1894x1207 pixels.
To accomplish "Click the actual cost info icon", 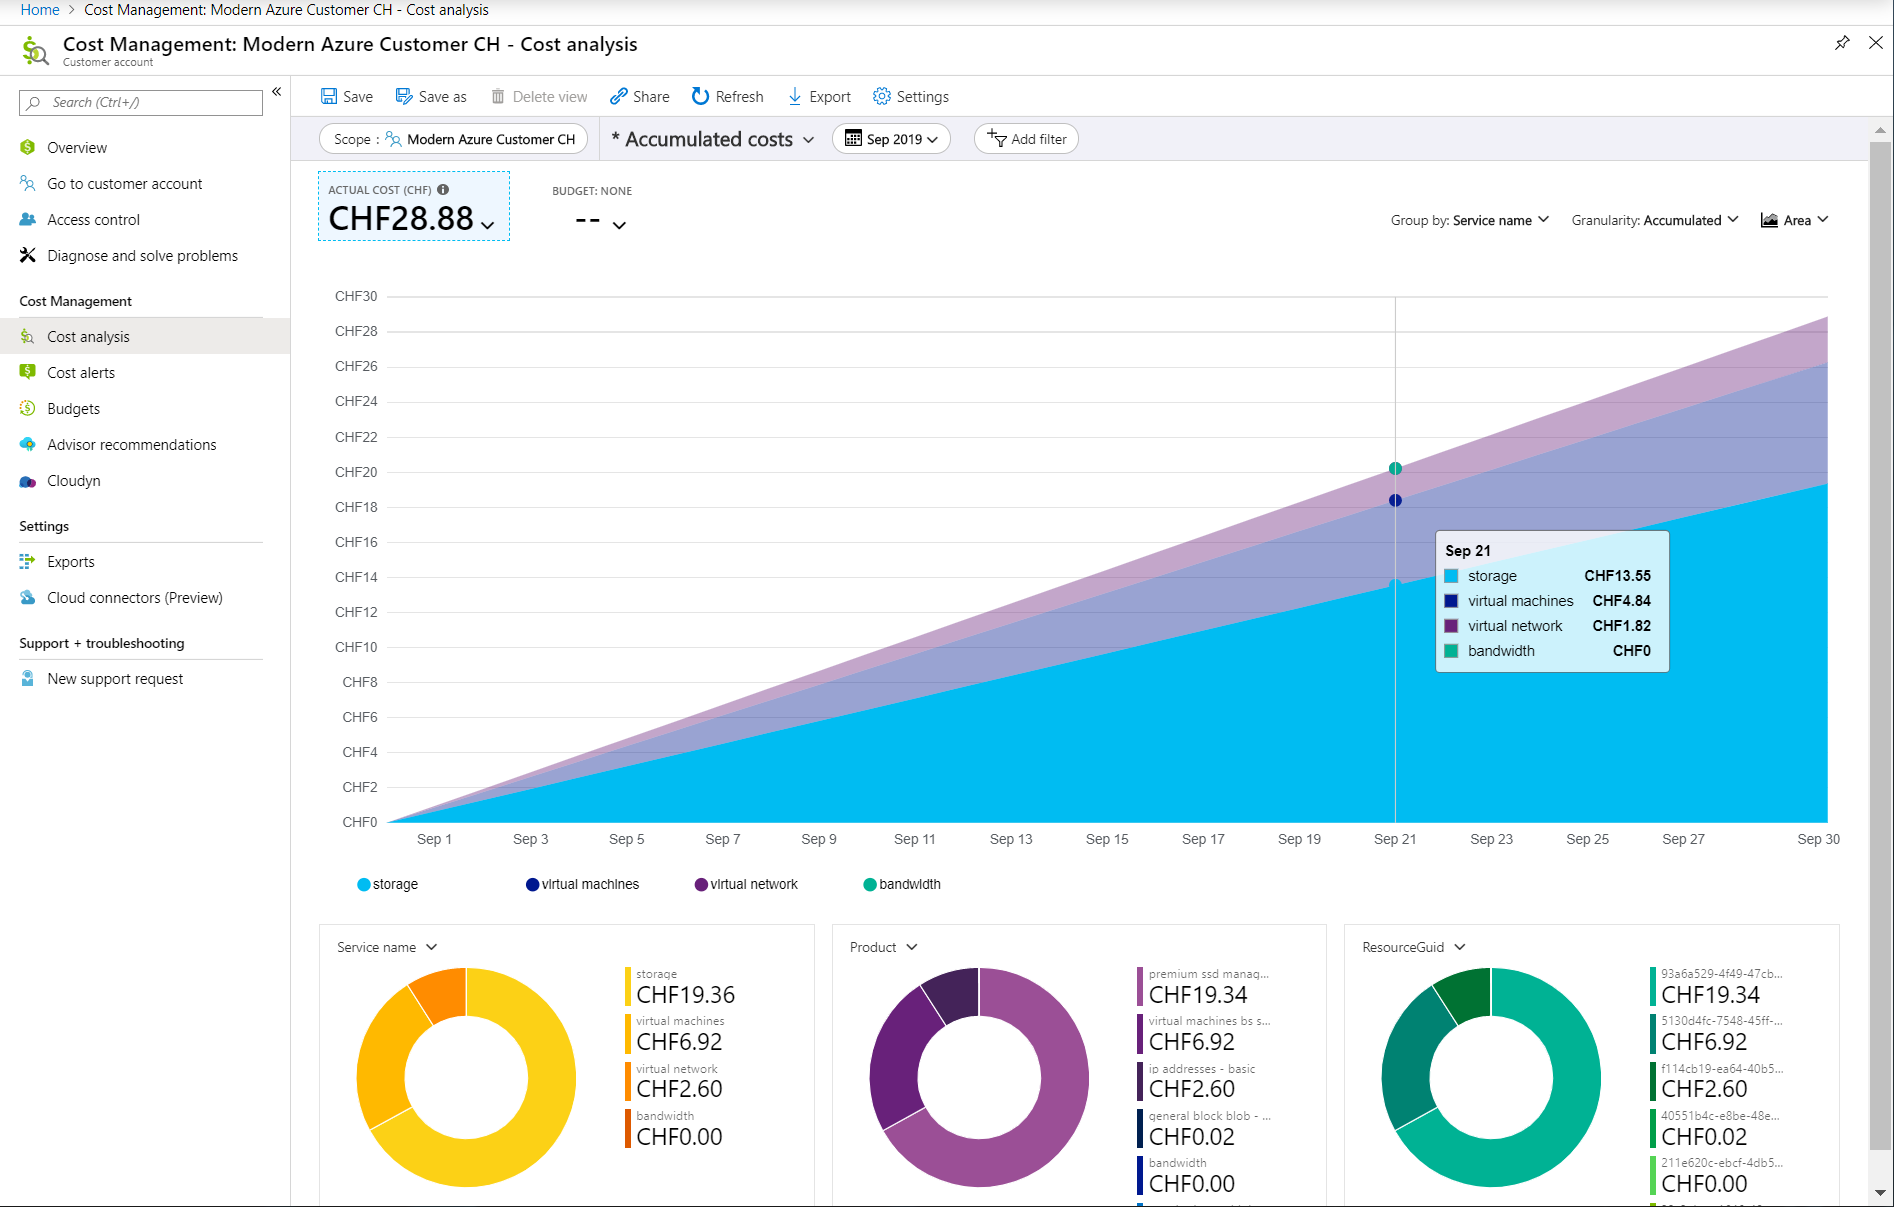I will [x=443, y=189].
